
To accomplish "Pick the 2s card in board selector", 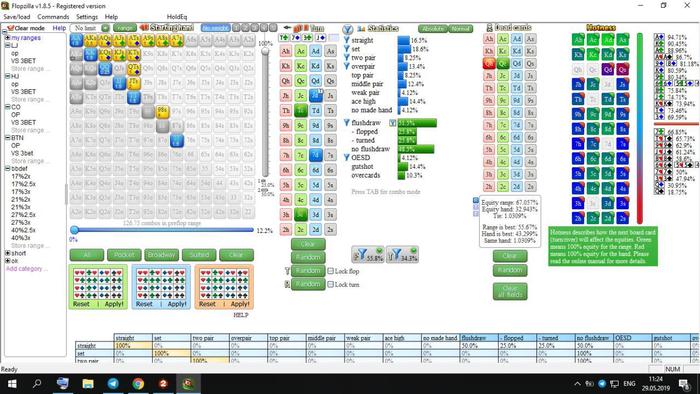I will tap(330, 229).
